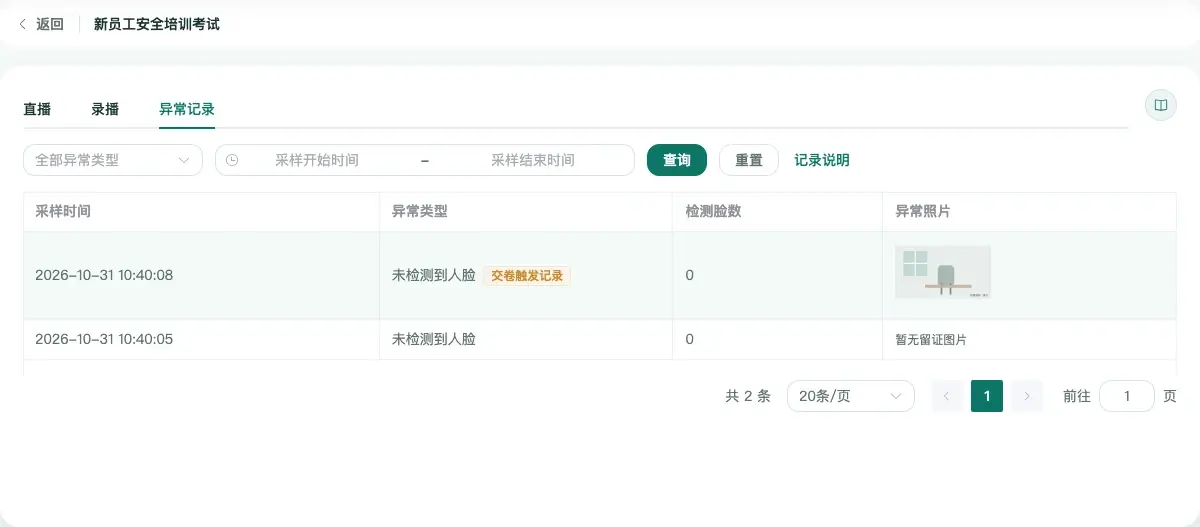Open the abnormal photo thumbnail
The width and height of the screenshot is (1200, 527).
point(943,272)
